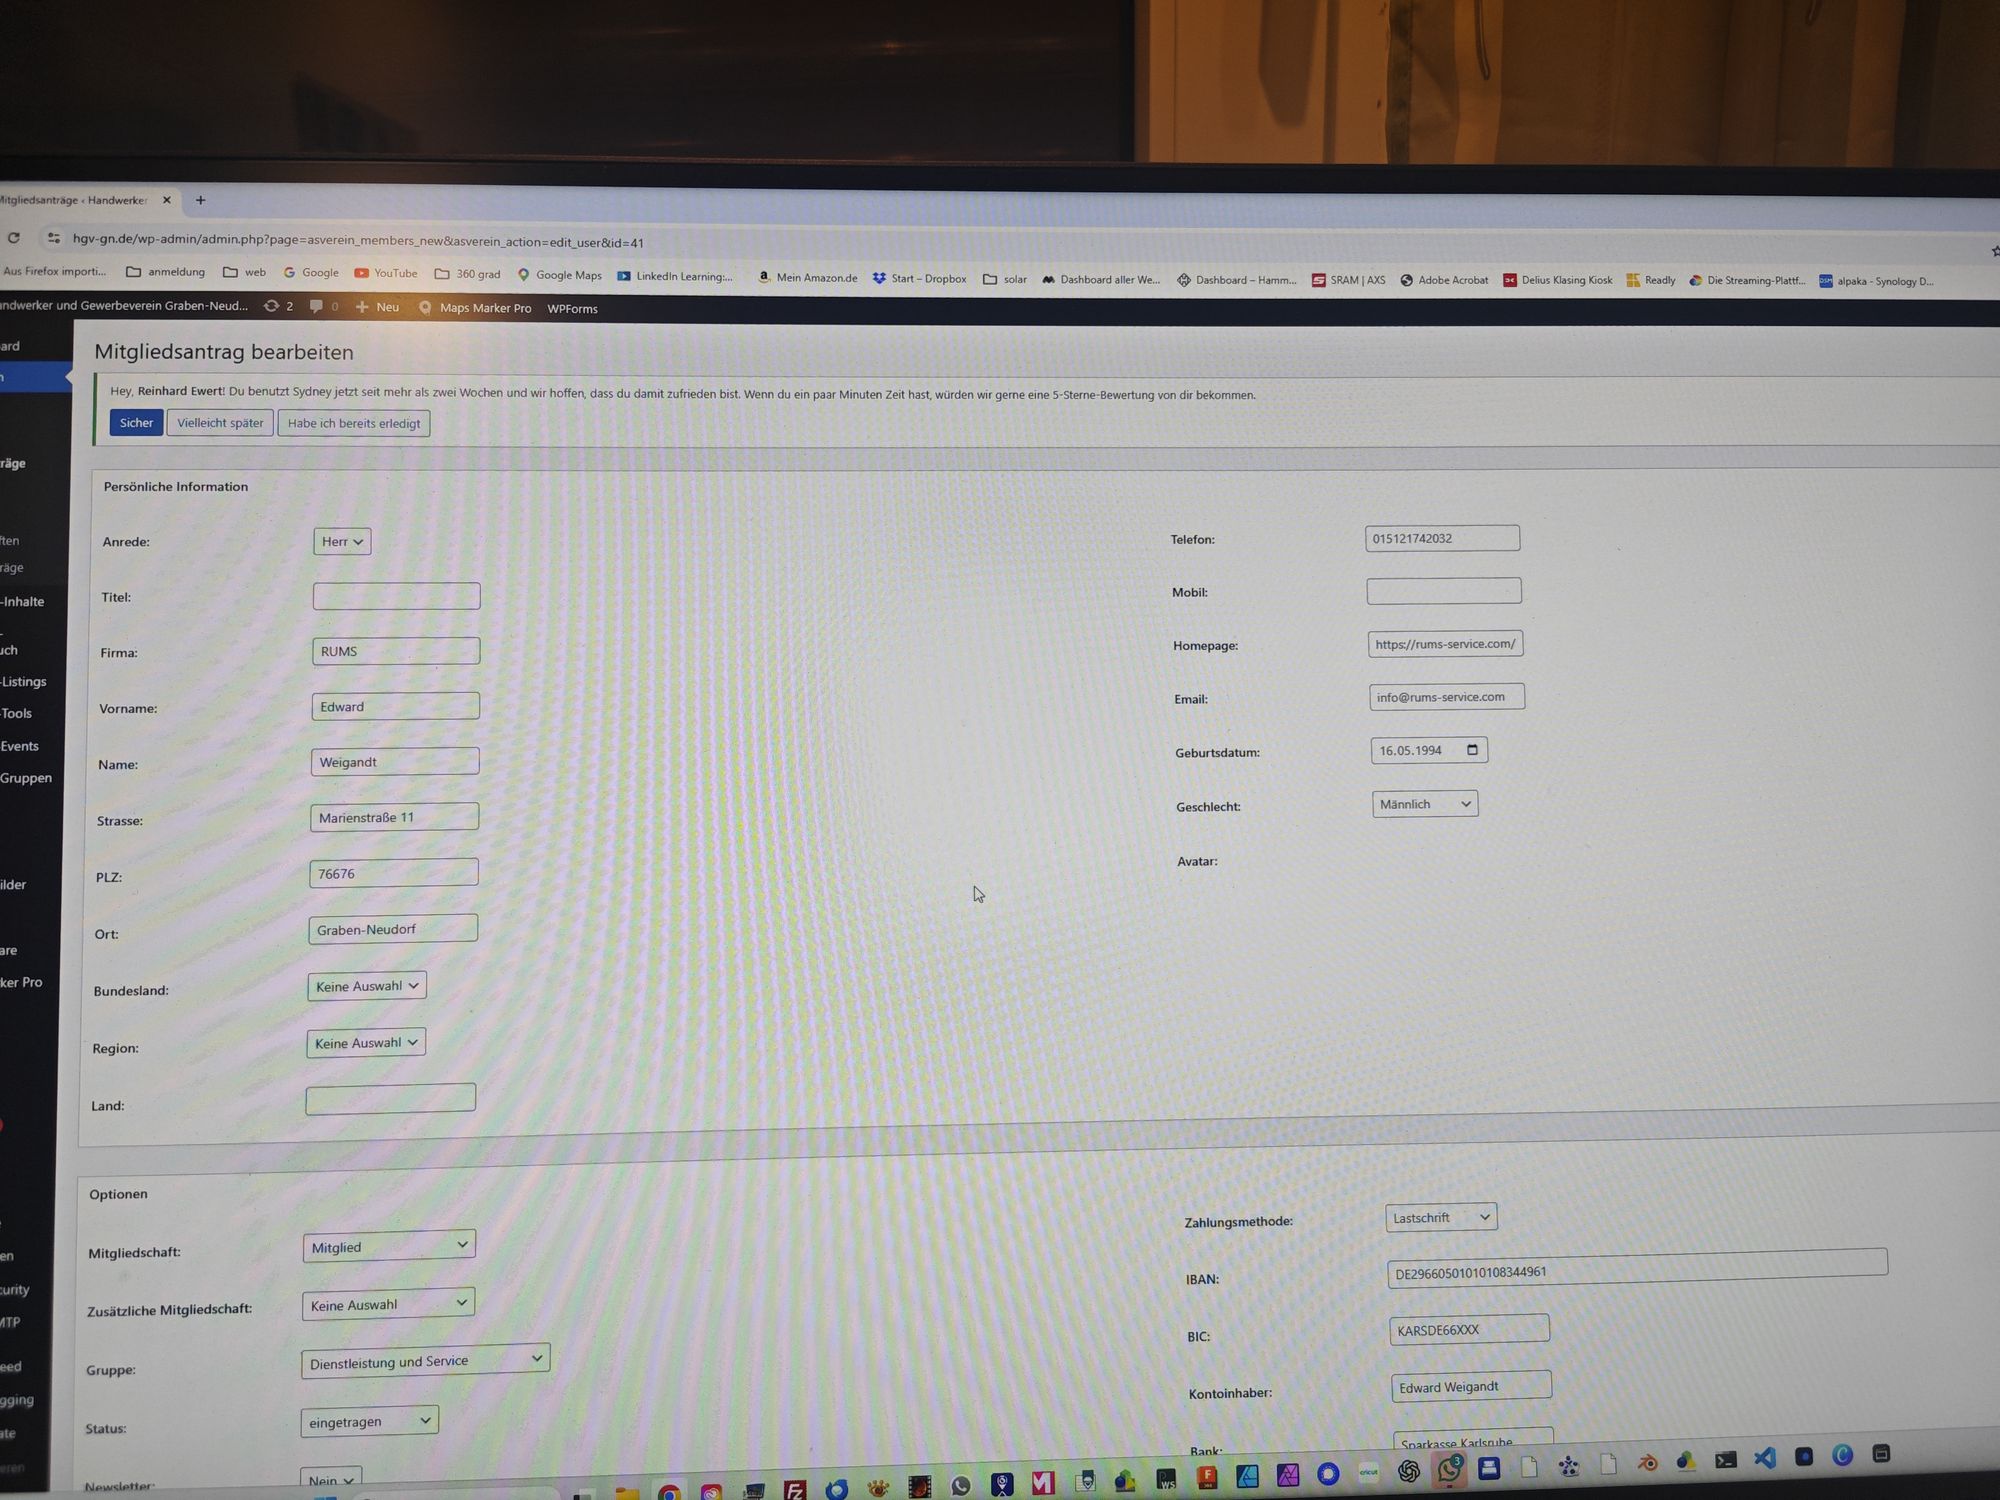The image size is (2000, 1500).
Task: Click the browser address bar URL
Action: pos(358,241)
